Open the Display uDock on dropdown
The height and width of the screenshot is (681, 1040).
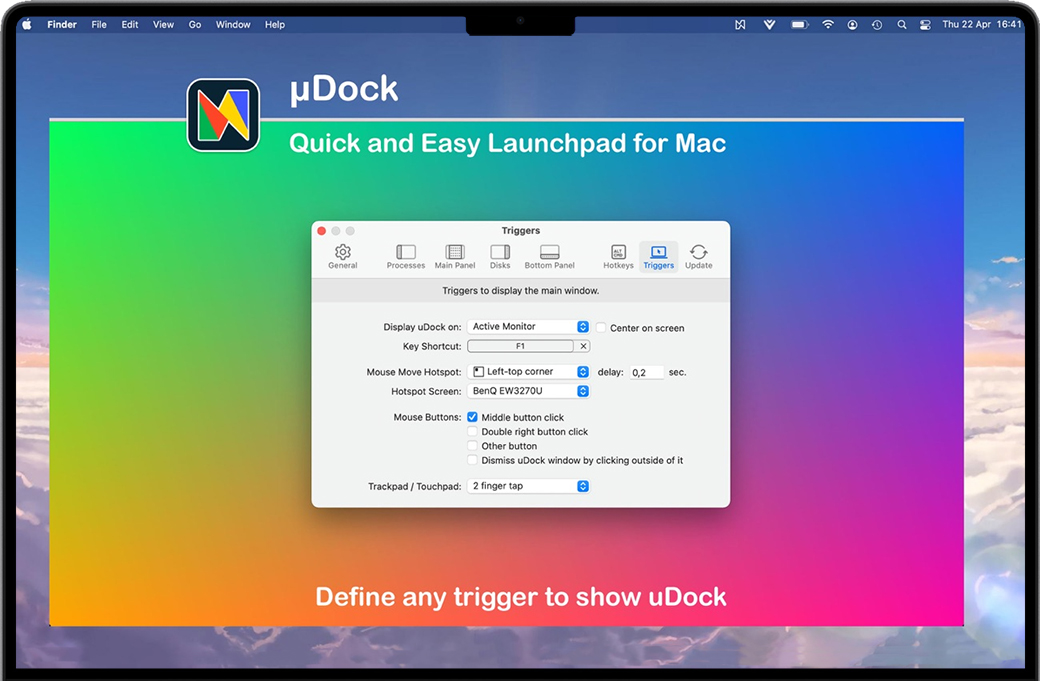(x=529, y=326)
